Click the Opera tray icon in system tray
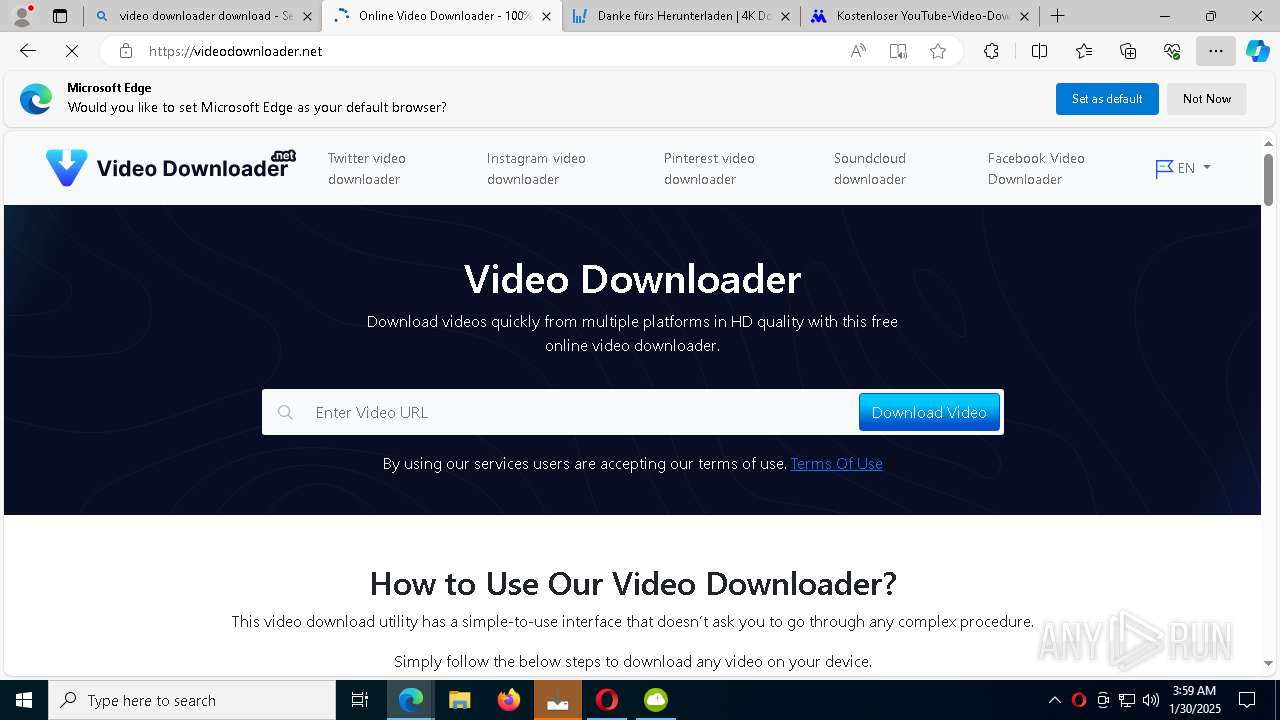Screen dimensions: 1280x720 coord(1079,700)
